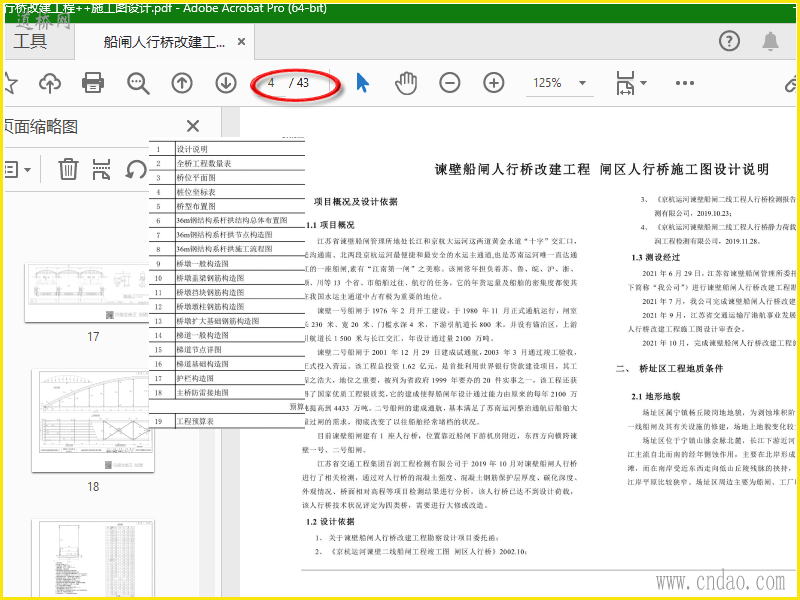This screenshot has height=600, width=800.
Task: Click row 18 主桥防雷接地图
Action: pyautogui.click(x=227, y=392)
